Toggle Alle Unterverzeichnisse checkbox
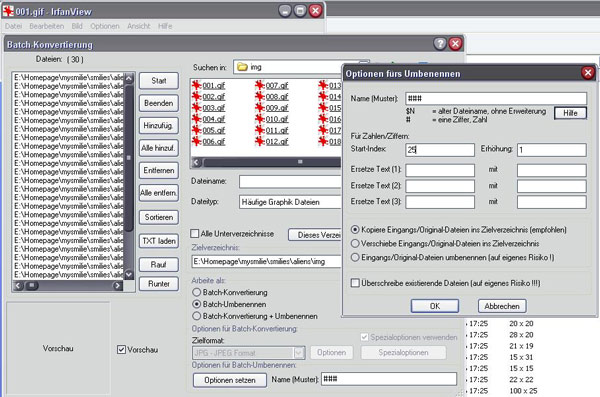This screenshot has width=600, height=397. [x=195, y=233]
